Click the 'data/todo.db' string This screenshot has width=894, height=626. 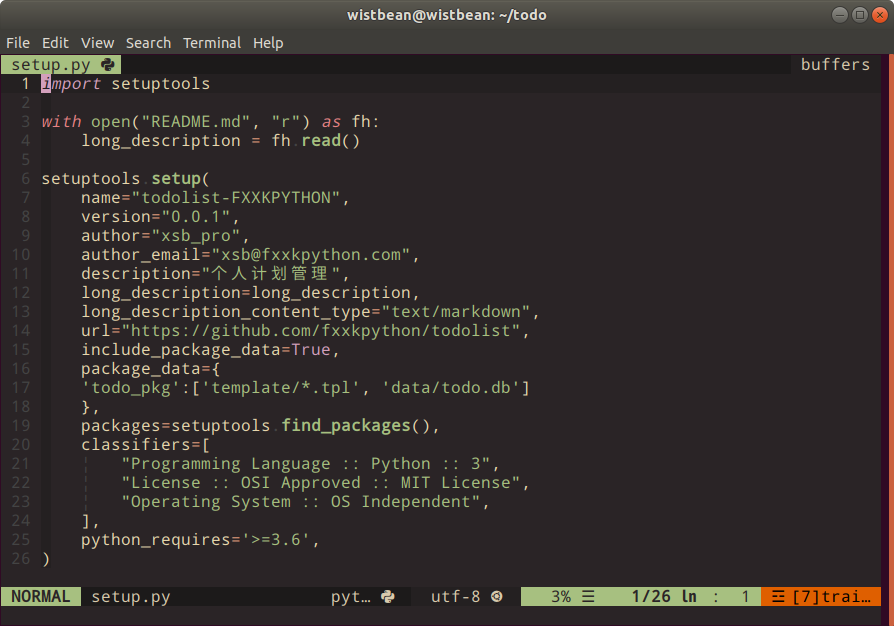click(x=450, y=388)
